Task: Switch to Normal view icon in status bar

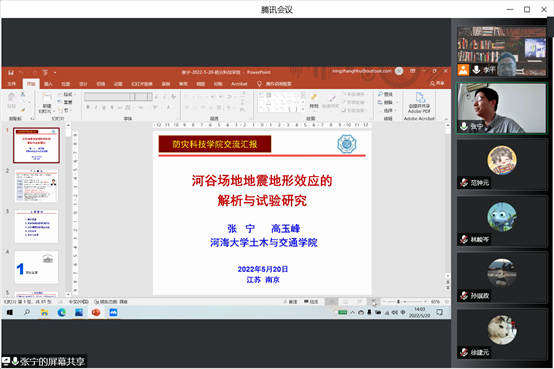Action: click(x=332, y=302)
